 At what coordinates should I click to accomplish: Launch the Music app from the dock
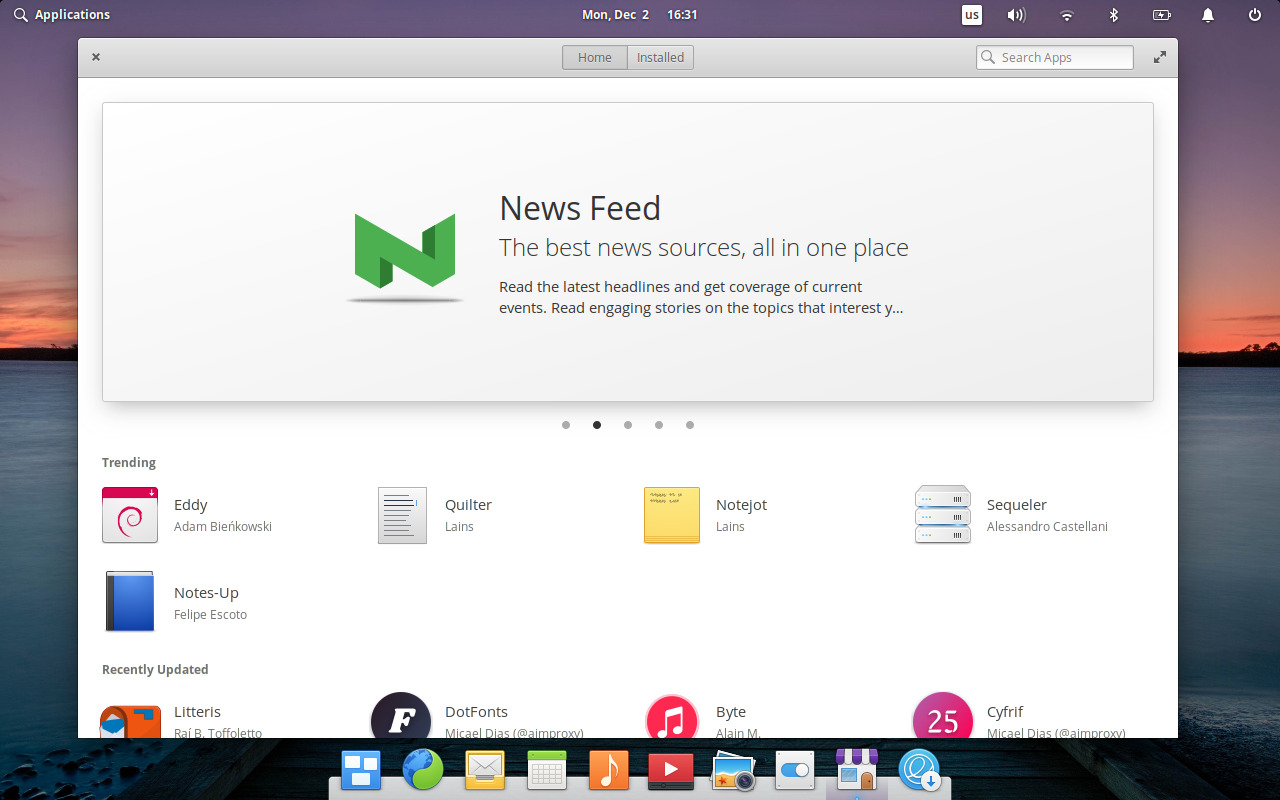click(609, 770)
